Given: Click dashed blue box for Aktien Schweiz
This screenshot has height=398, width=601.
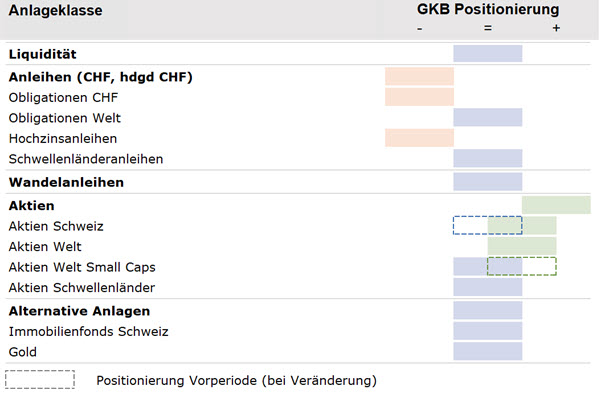Looking at the screenshot, I should point(488,225).
